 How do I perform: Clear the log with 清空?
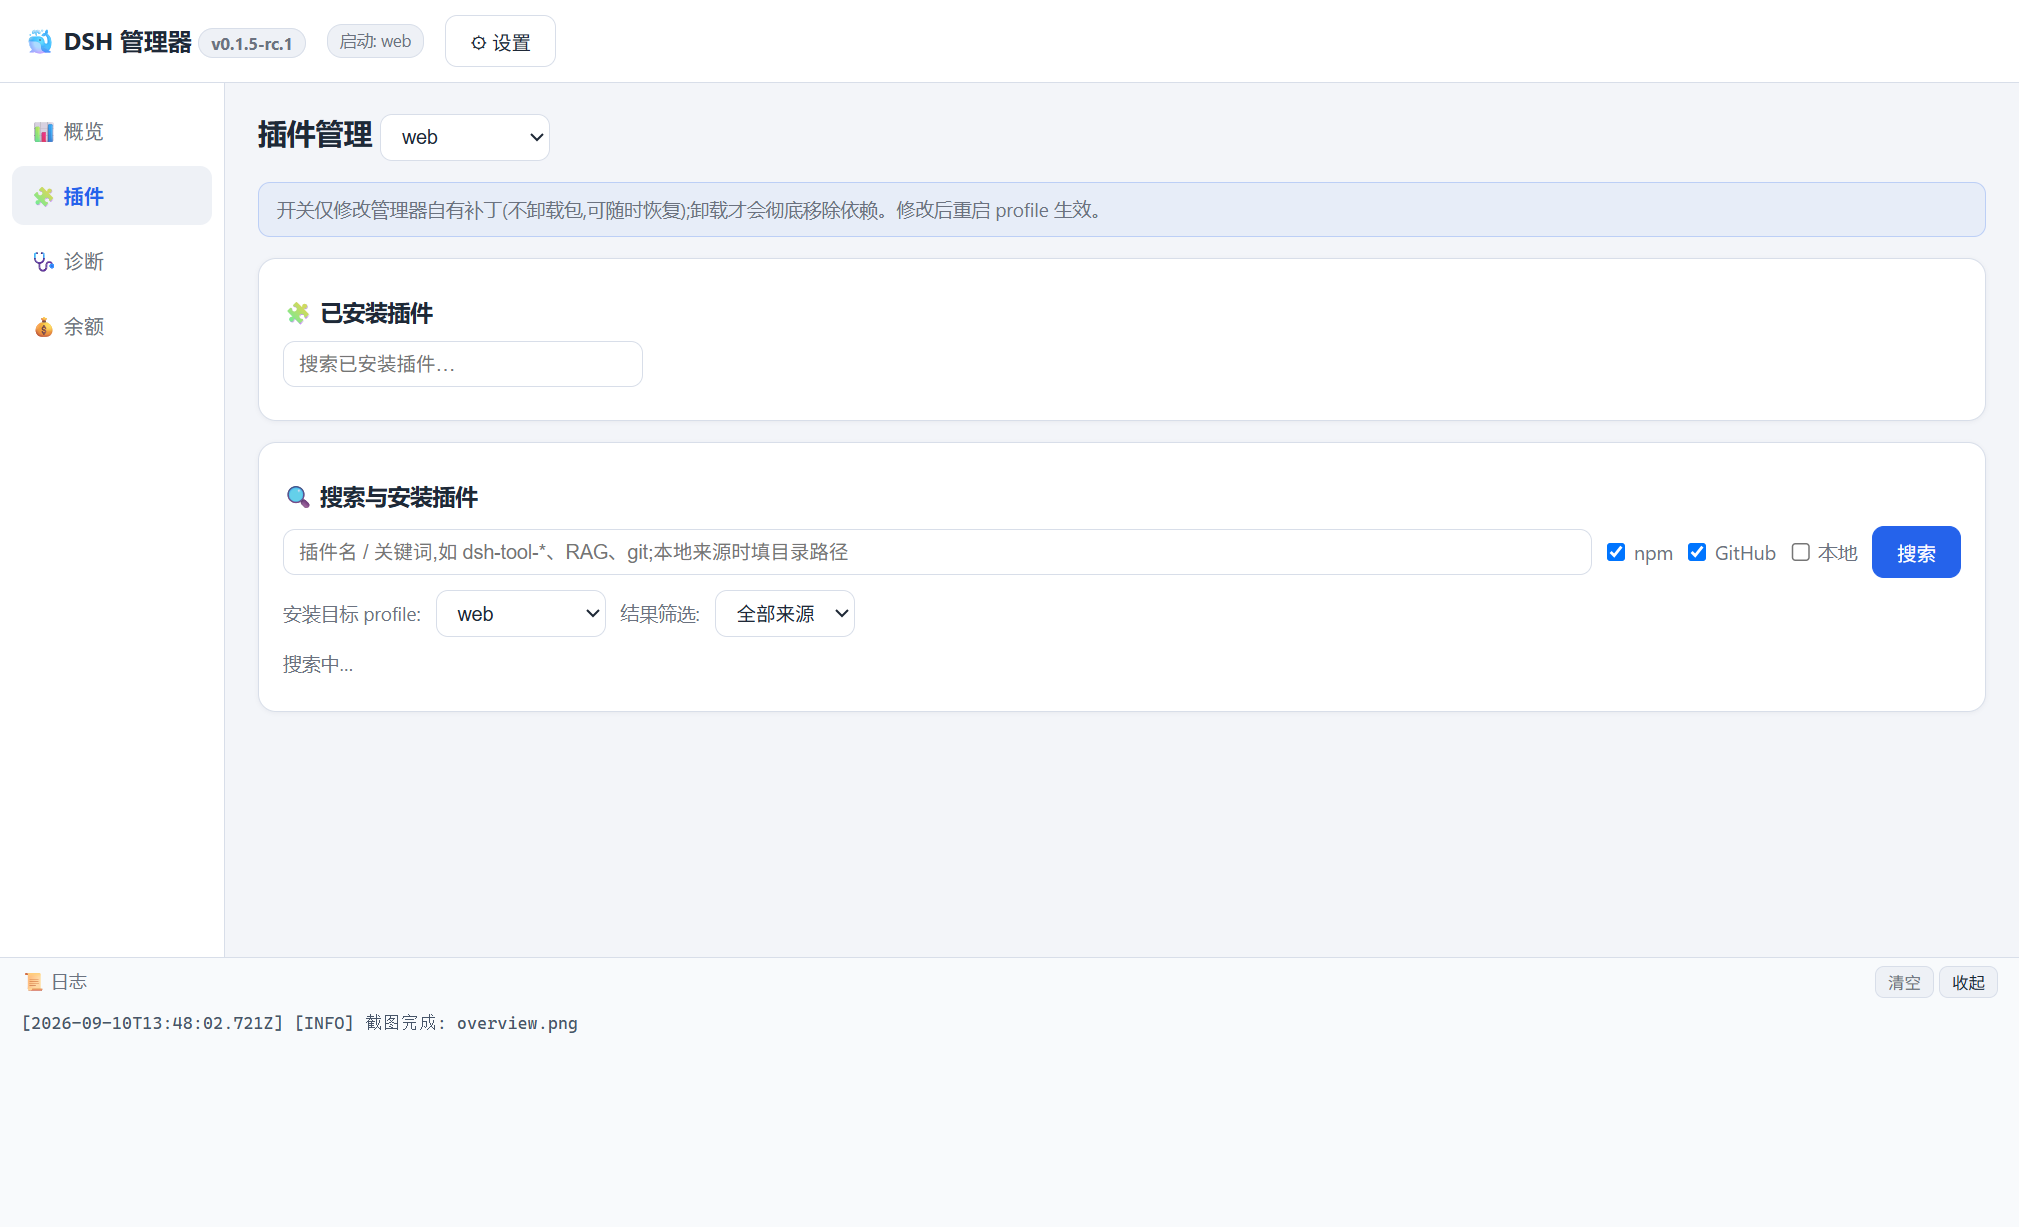[1904, 982]
